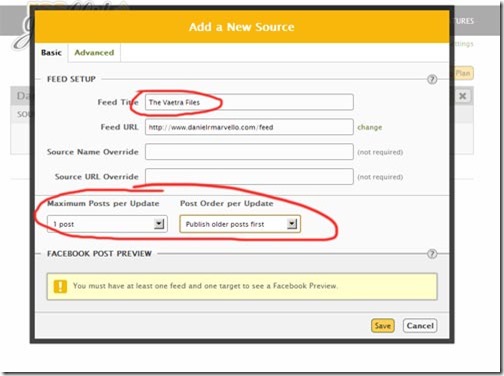Click the Feed URL label
This screenshot has width=504, height=376.
[x=119, y=127]
